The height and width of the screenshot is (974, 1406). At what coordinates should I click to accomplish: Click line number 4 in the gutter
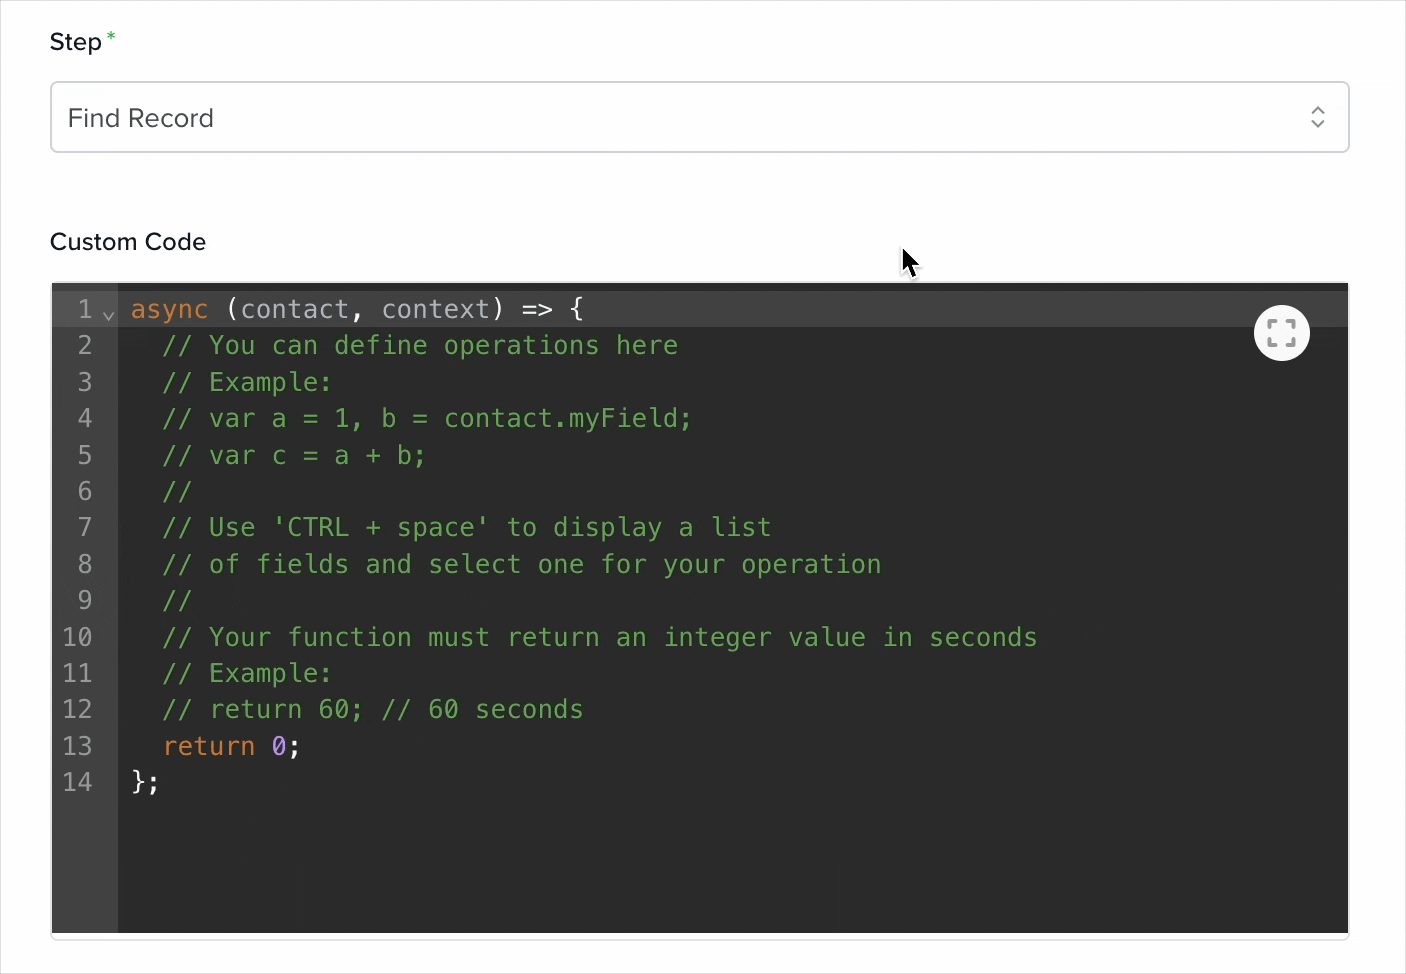click(x=85, y=418)
